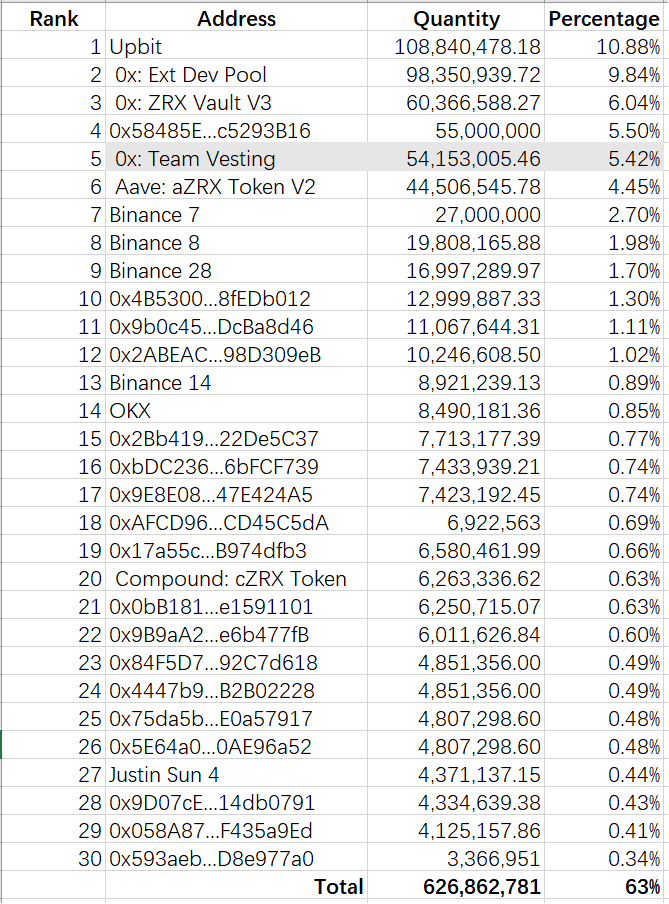669x904 pixels.
Task: Select the Address column header cell
Action: (236, 18)
